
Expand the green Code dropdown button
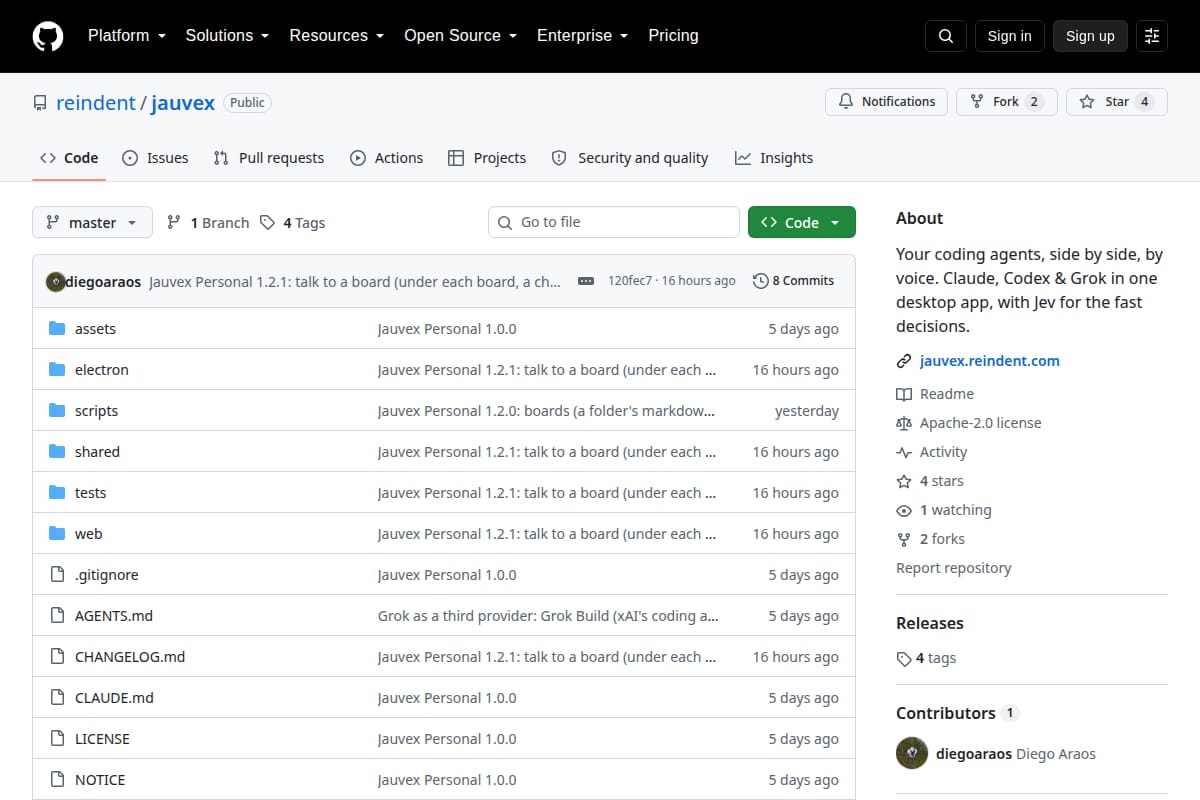click(802, 222)
